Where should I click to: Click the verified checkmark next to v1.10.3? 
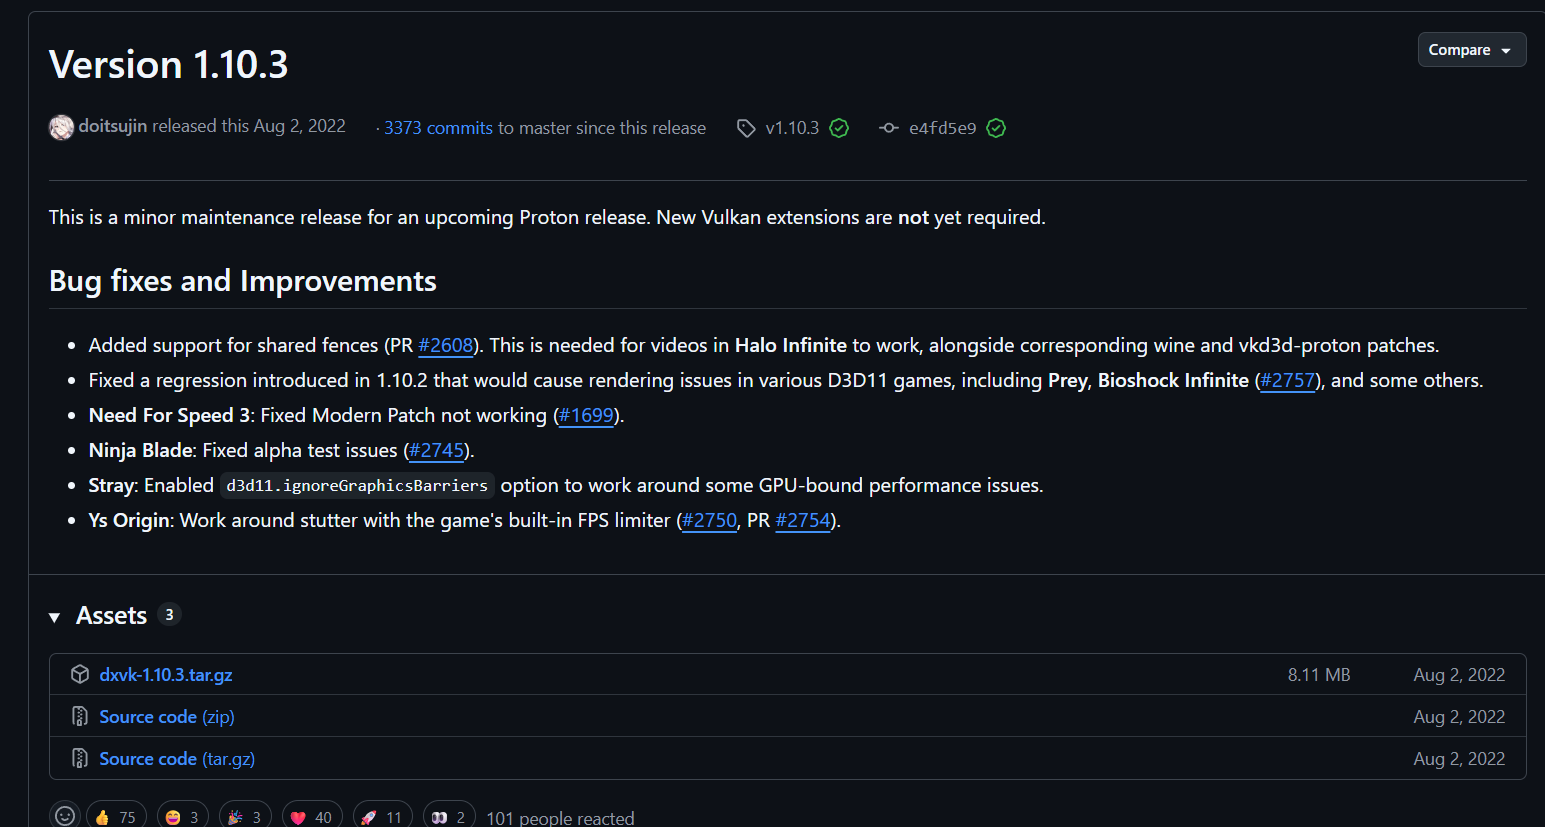coord(840,128)
